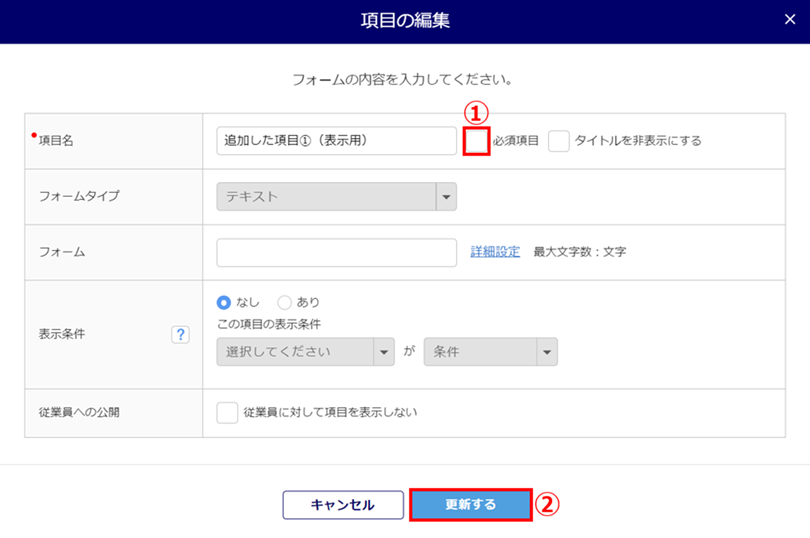Click the 表示条件 row label

pos(62,335)
